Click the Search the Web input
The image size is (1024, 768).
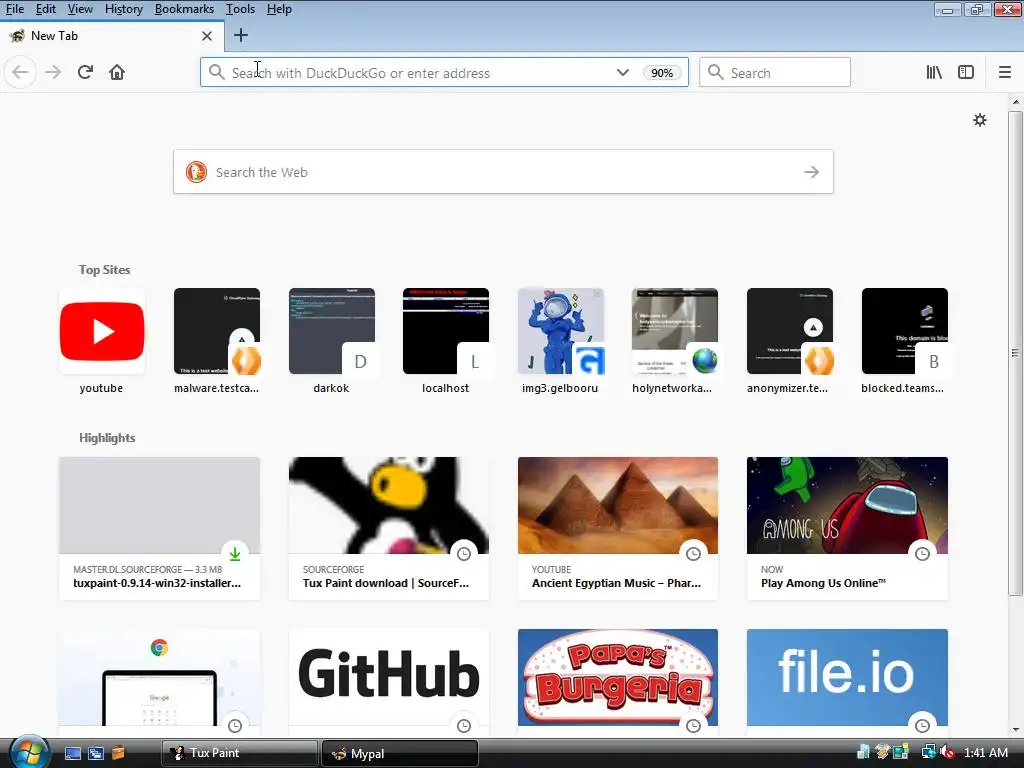click(x=503, y=172)
